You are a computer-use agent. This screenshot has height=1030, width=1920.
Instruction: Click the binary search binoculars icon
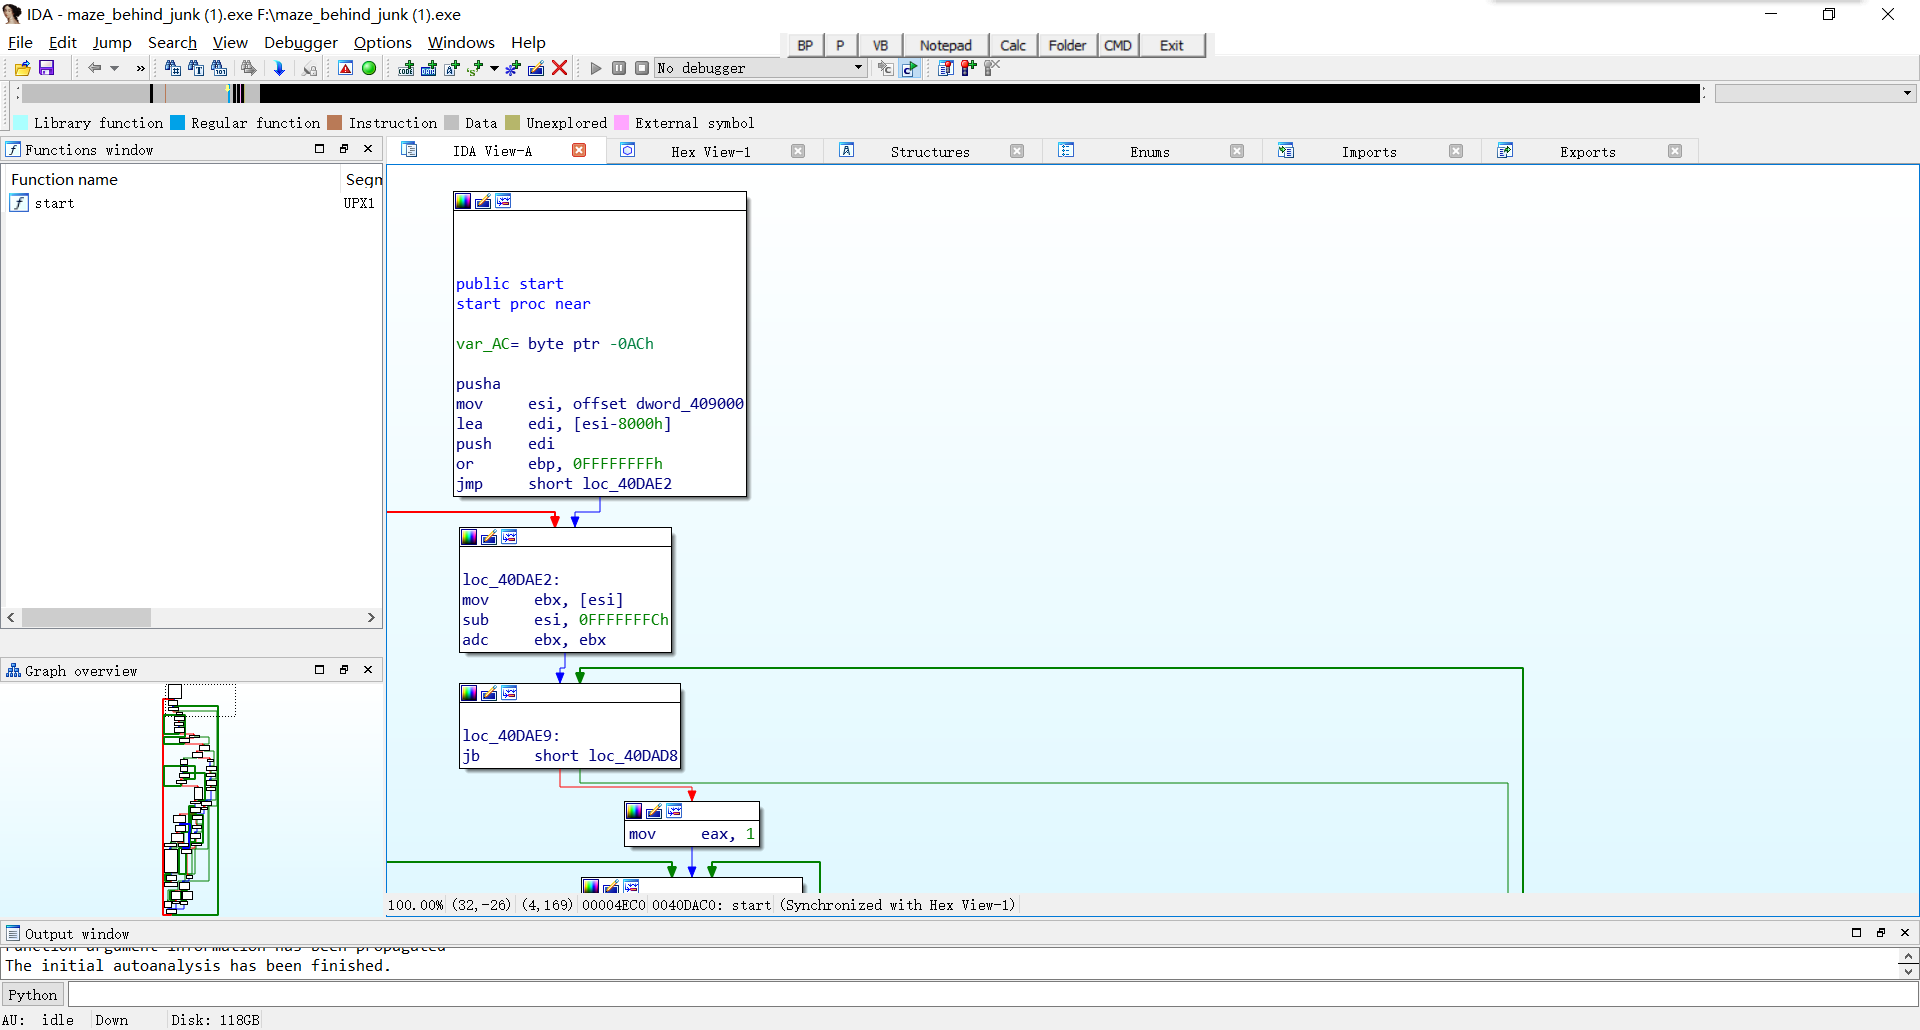219,68
